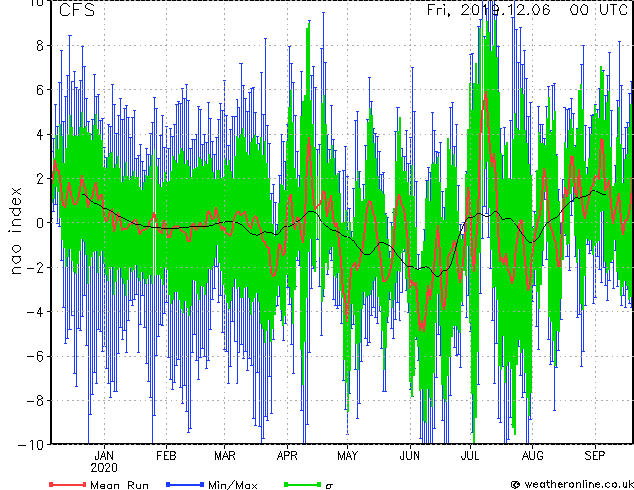
Task: Click the SEP month label
Action: (x=595, y=456)
